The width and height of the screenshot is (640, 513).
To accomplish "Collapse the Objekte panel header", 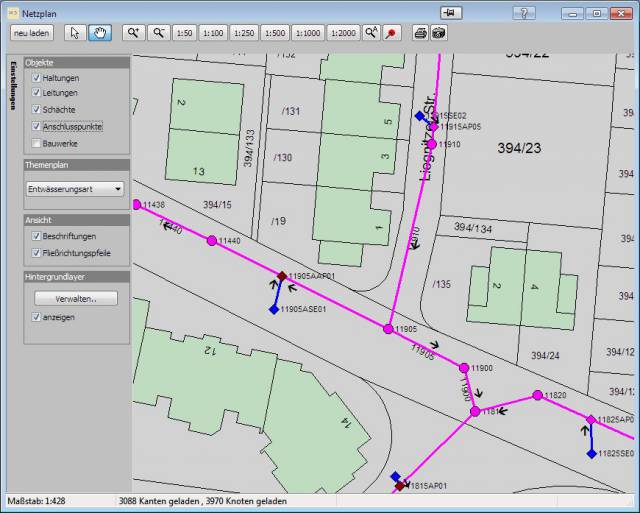I will (x=76, y=62).
